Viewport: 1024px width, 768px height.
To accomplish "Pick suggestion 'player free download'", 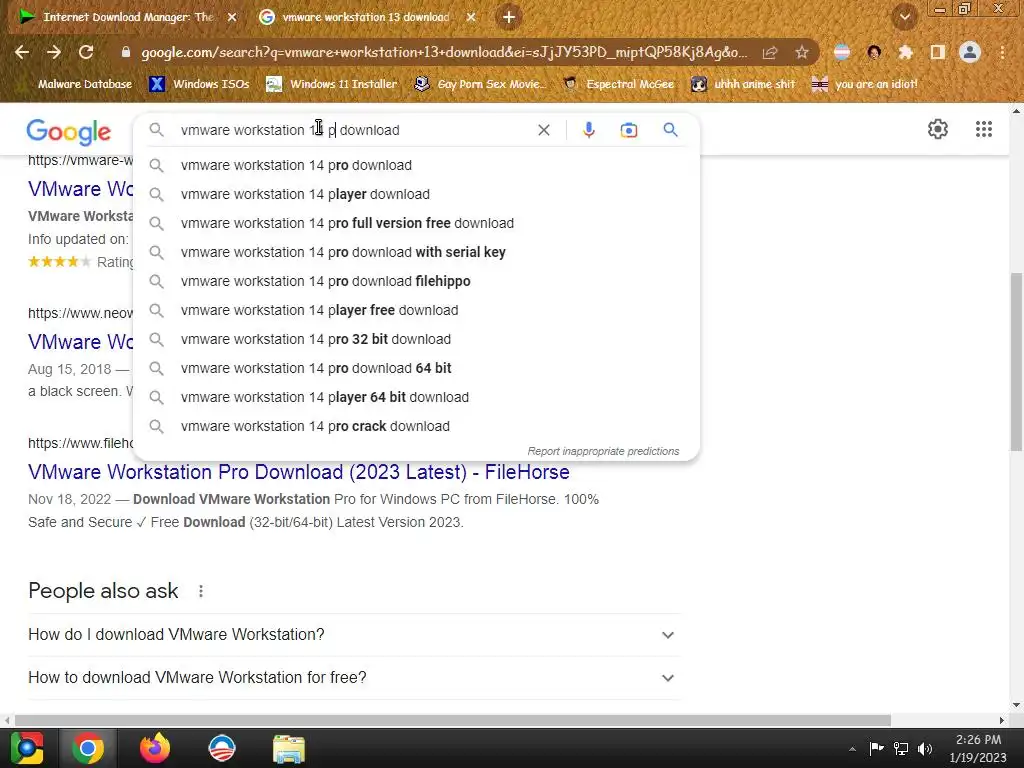I will (416, 310).
